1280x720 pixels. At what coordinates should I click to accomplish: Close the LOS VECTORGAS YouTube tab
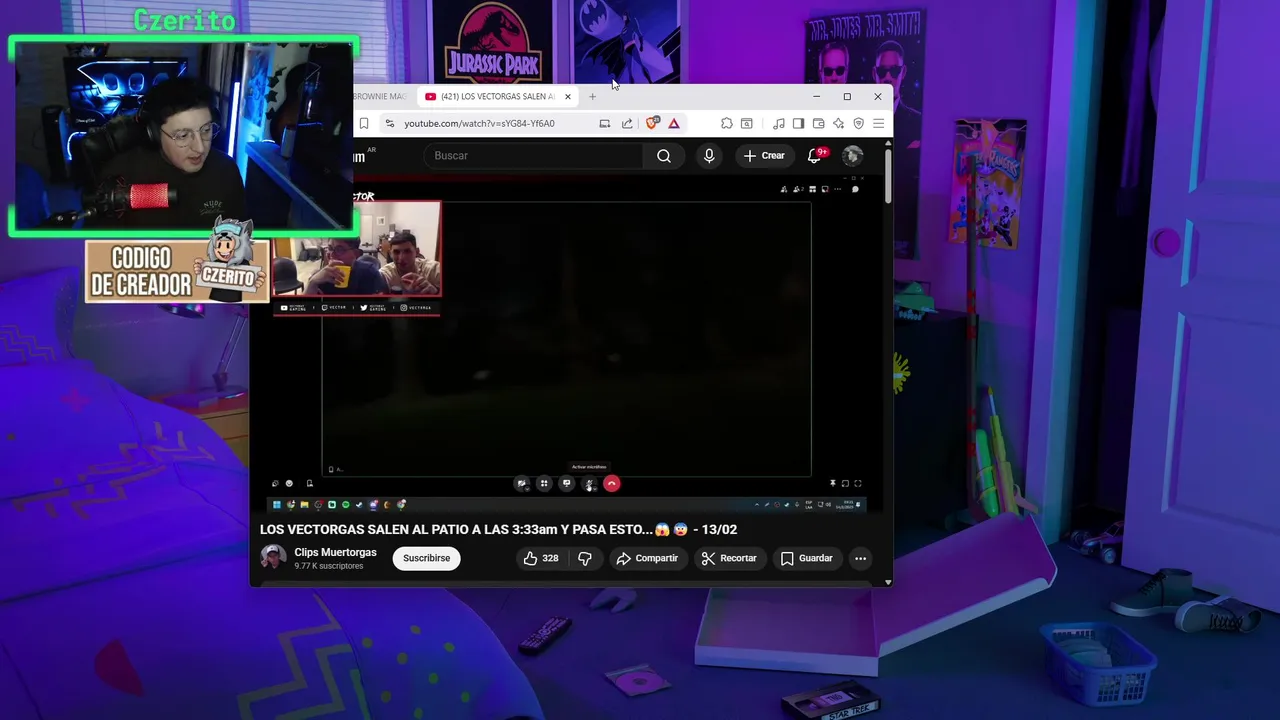pos(568,97)
